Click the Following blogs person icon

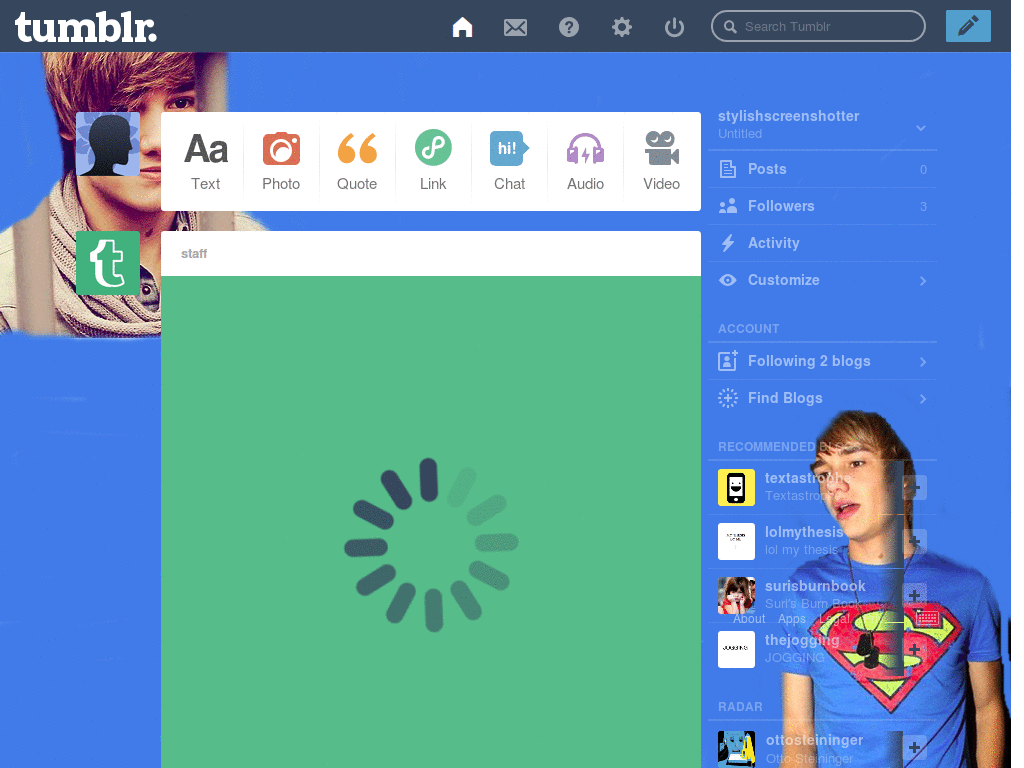(x=728, y=360)
